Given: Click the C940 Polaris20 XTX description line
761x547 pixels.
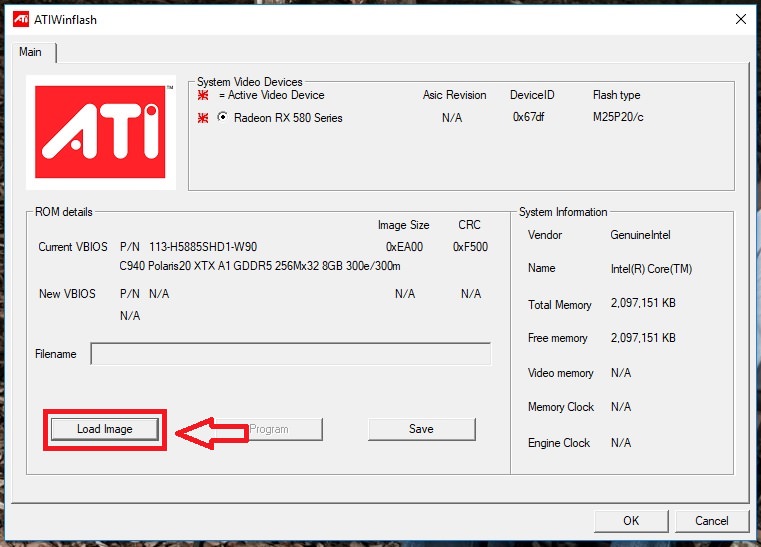Looking at the screenshot, I should point(260,266).
